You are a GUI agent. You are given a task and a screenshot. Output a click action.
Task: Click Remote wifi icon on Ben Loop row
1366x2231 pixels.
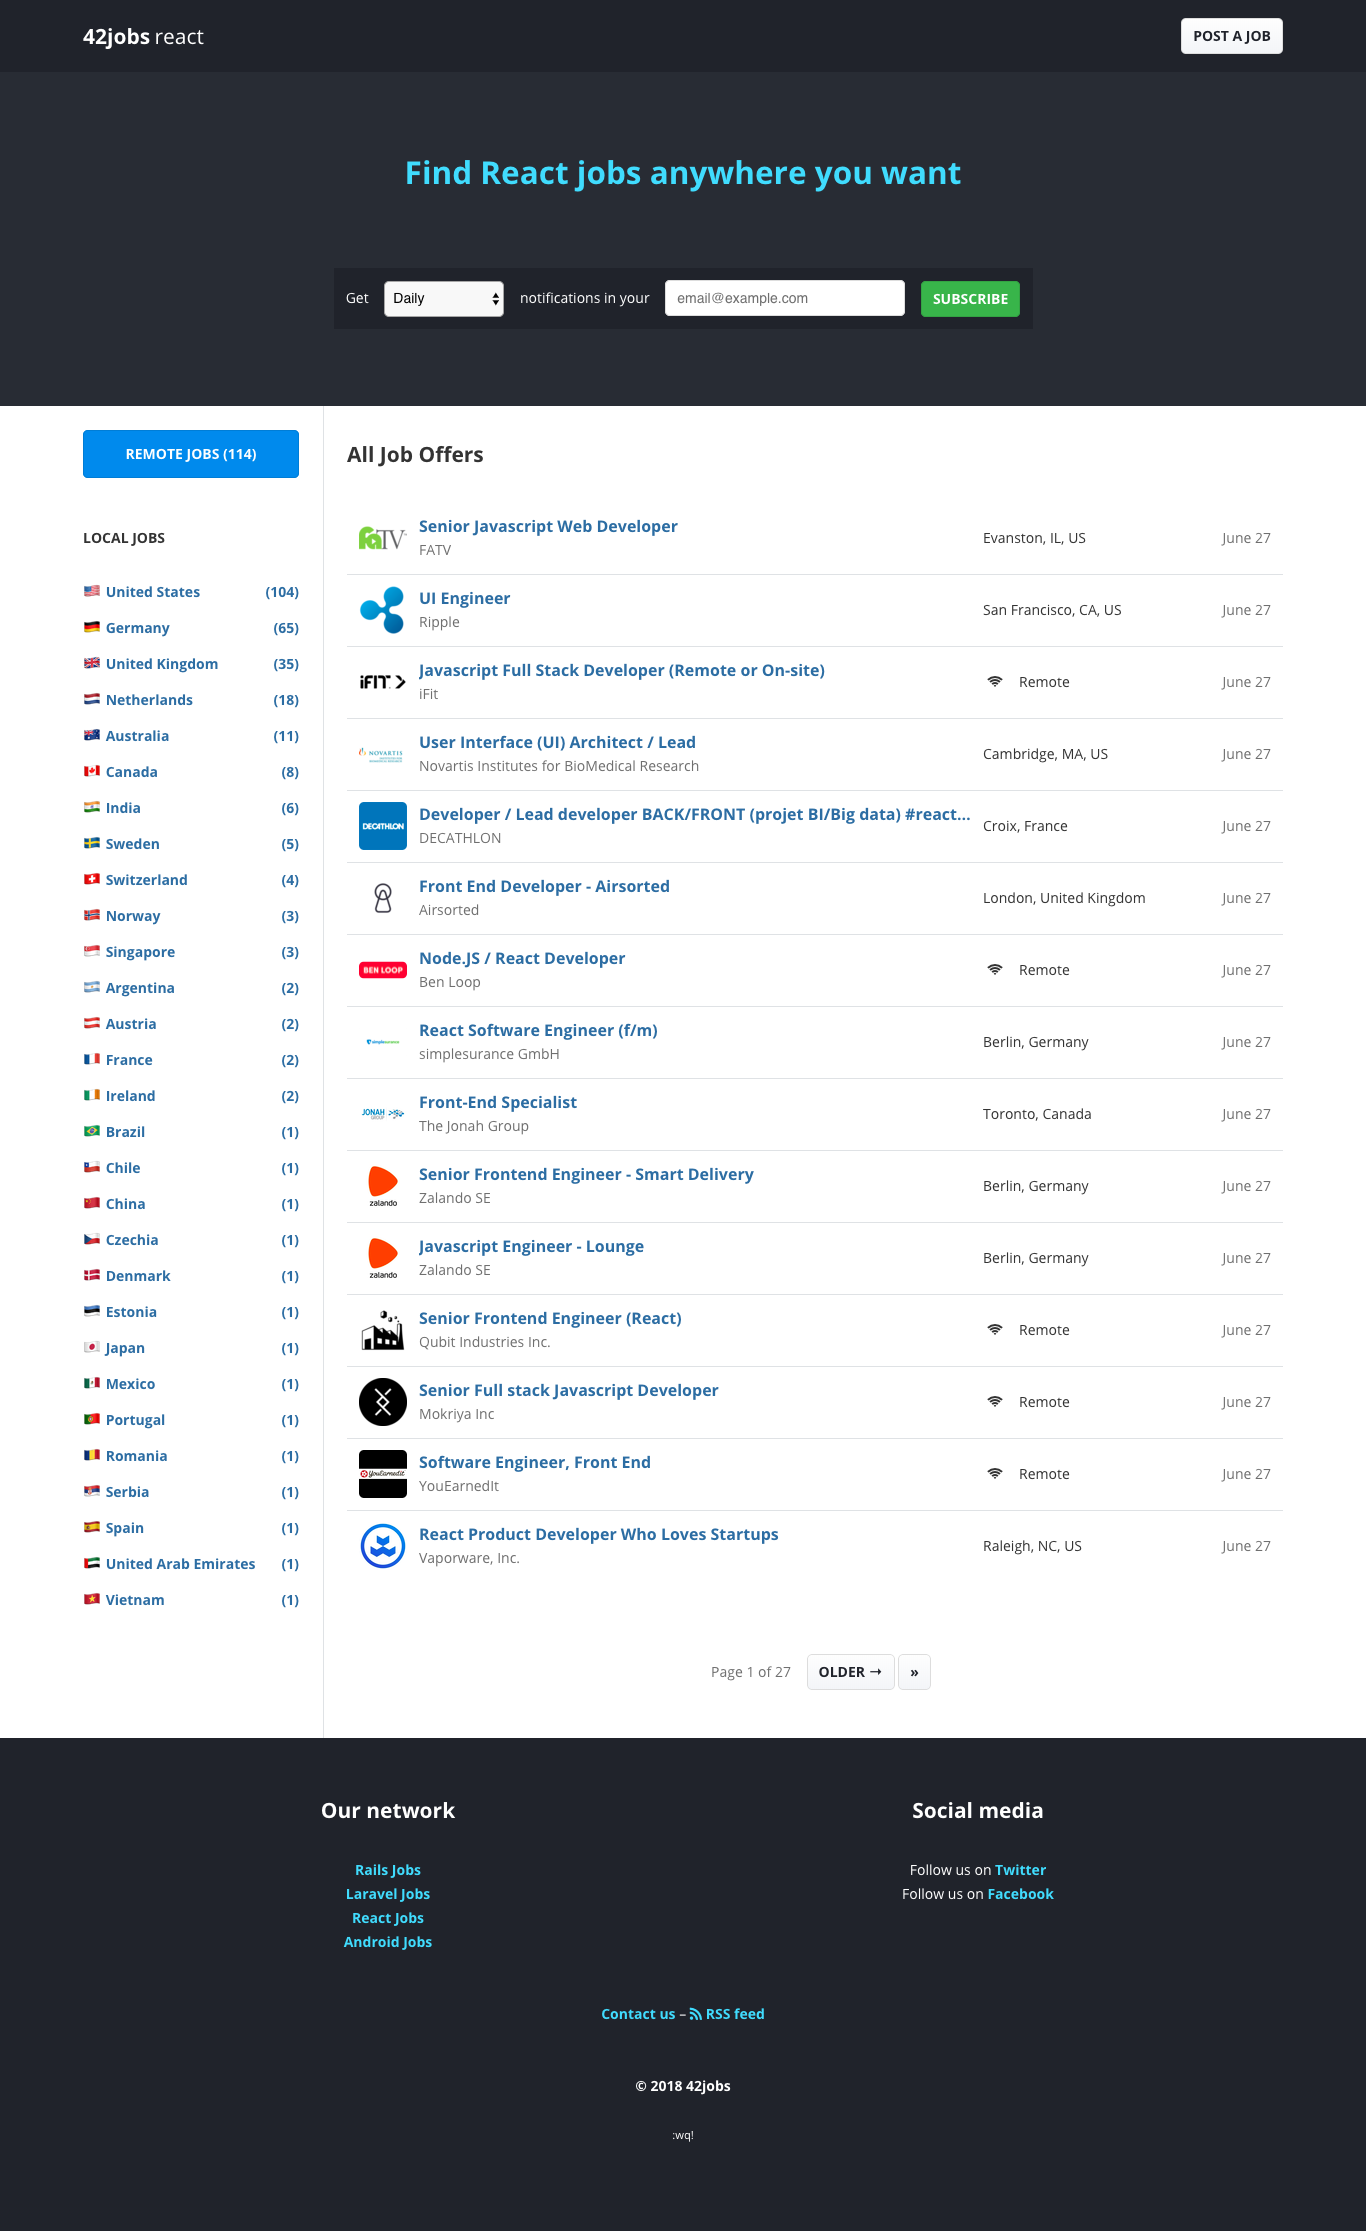coord(995,969)
